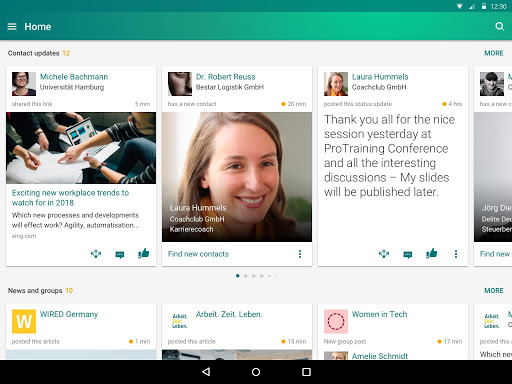
Task: Open overflow menu on Dr. Robert Reuss card
Action: click(x=300, y=254)
